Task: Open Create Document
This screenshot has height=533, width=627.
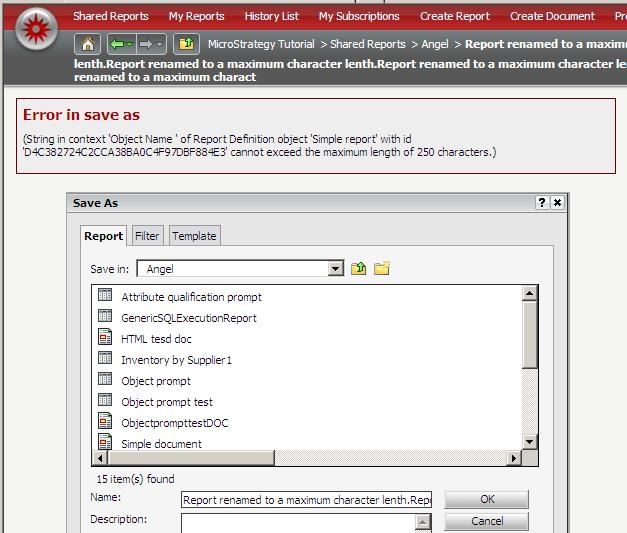Action: (552, 16)
